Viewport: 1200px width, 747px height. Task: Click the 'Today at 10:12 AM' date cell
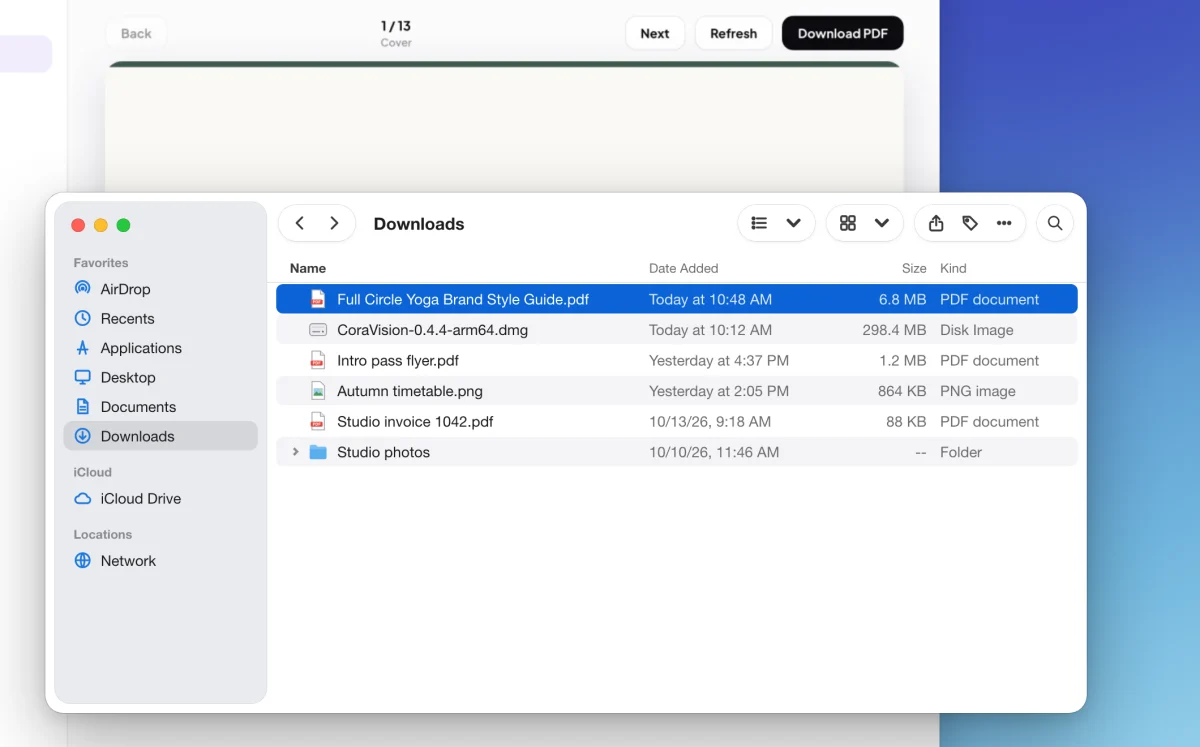point(710,330)
